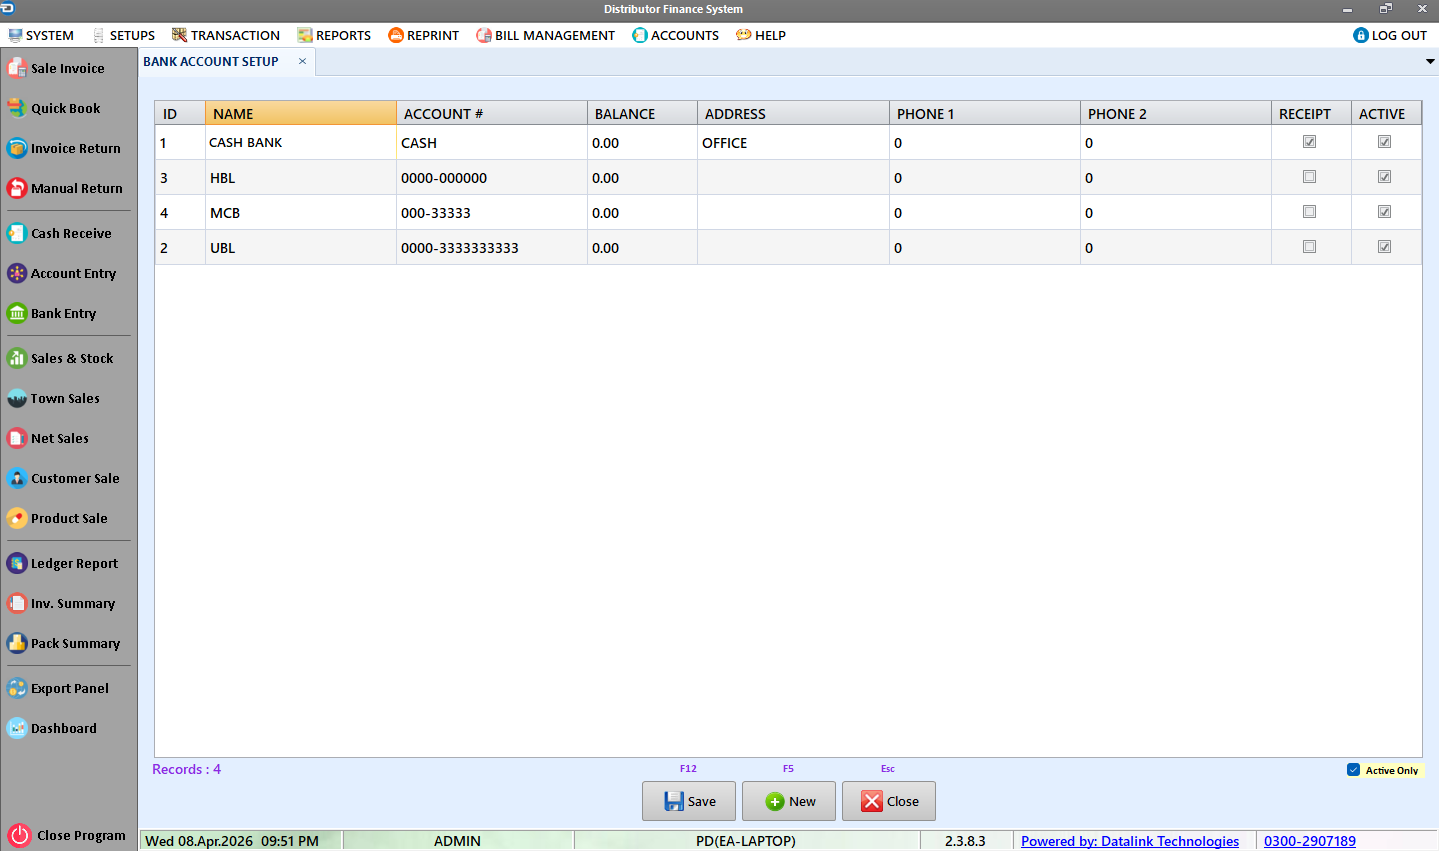Select the HBL name cell
The image size is (1439, 851).
pyautogui.click(x=301, y=177)
